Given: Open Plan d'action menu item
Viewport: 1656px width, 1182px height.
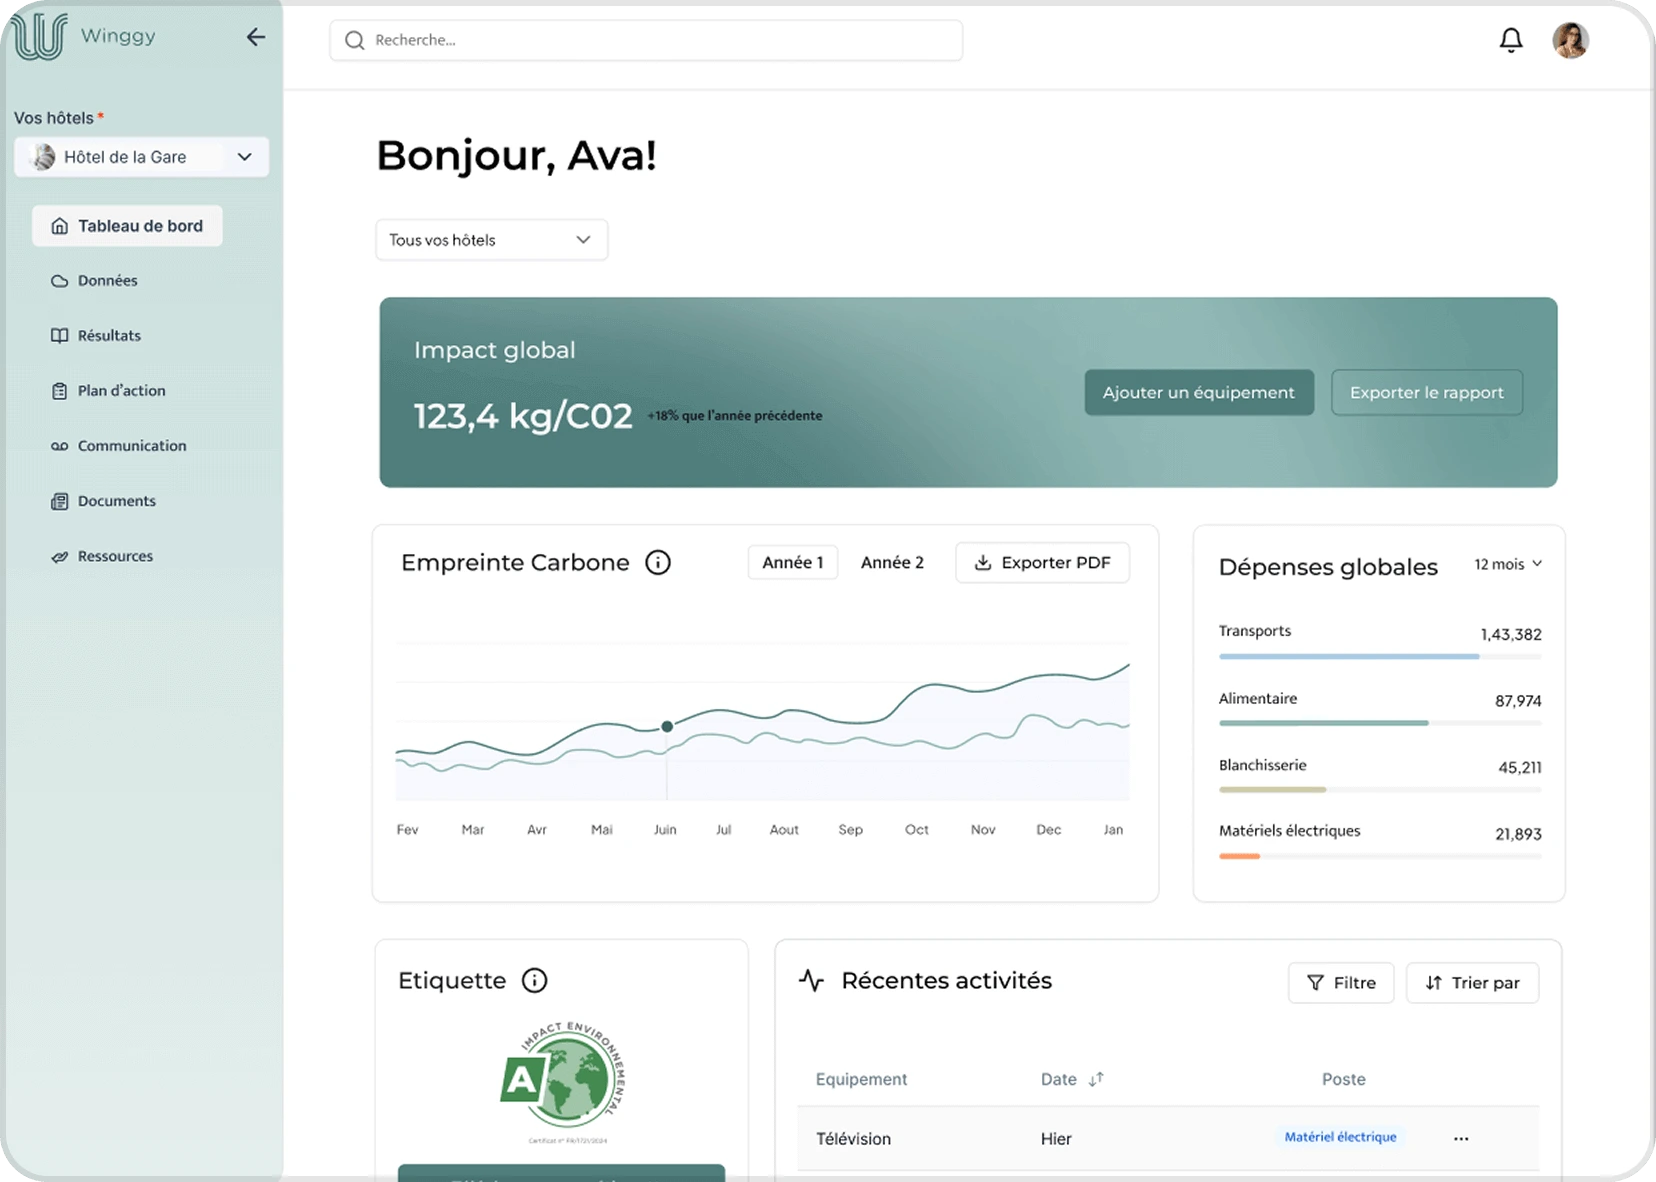Looking at the screenshot, I should tap(121, 391).
